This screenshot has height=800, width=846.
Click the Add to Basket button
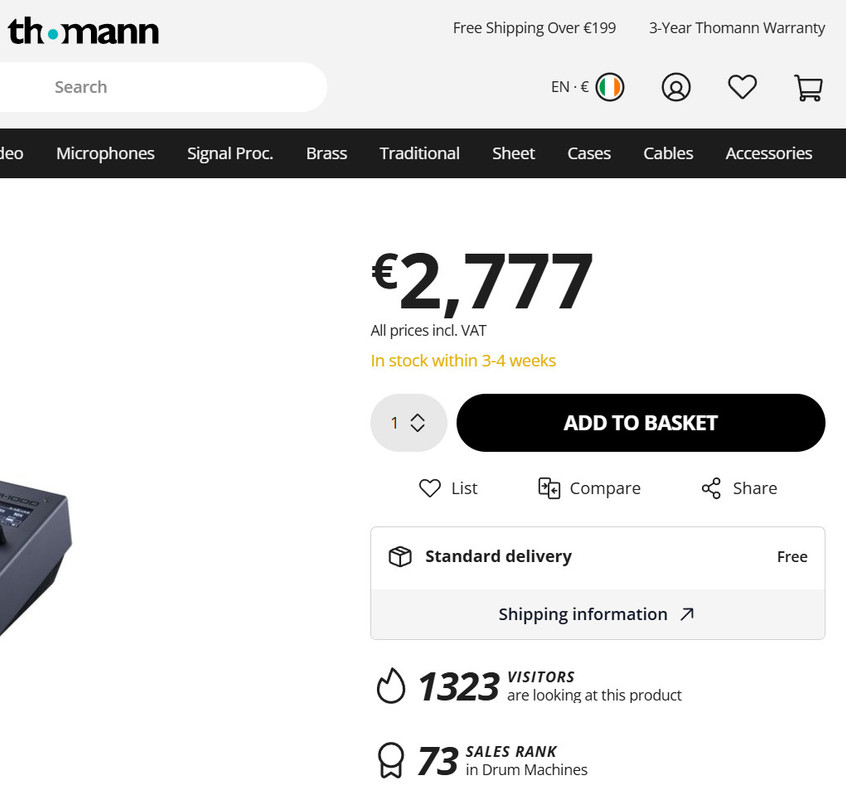(x=640, y=422)
